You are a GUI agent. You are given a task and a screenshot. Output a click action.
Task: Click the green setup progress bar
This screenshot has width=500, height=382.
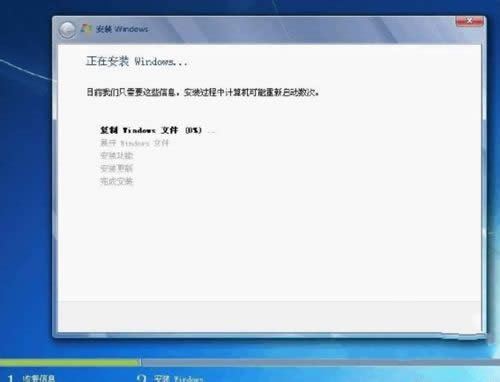(x=70, y=362)
